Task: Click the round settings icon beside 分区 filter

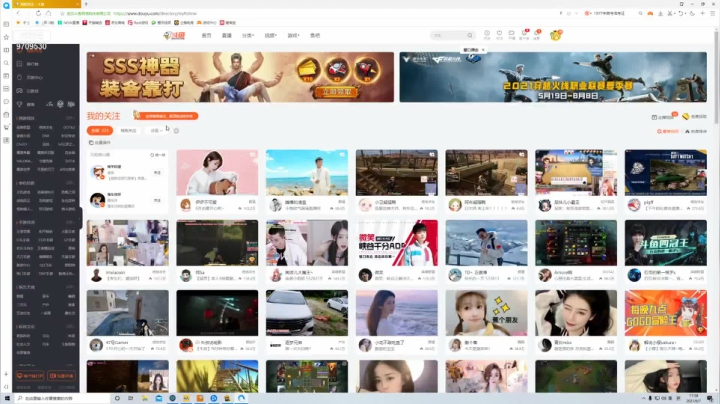Action: [176, 131]
